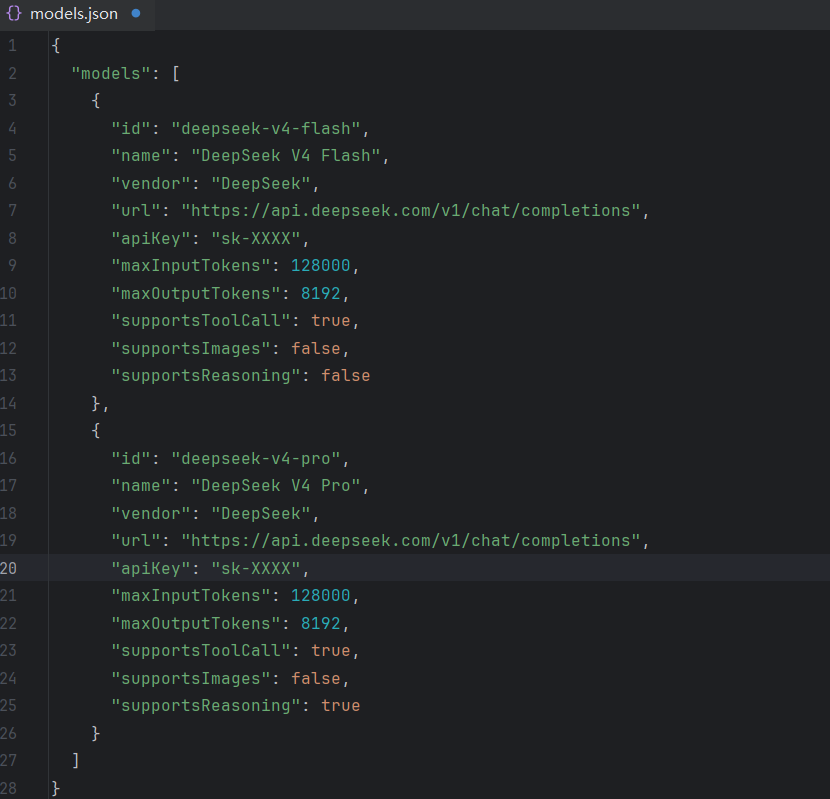Image resolution: width=830 pixels, height=799 pixels.
Task: Click the apiKey value on highlighted line 20
Action: coord(256,568)
